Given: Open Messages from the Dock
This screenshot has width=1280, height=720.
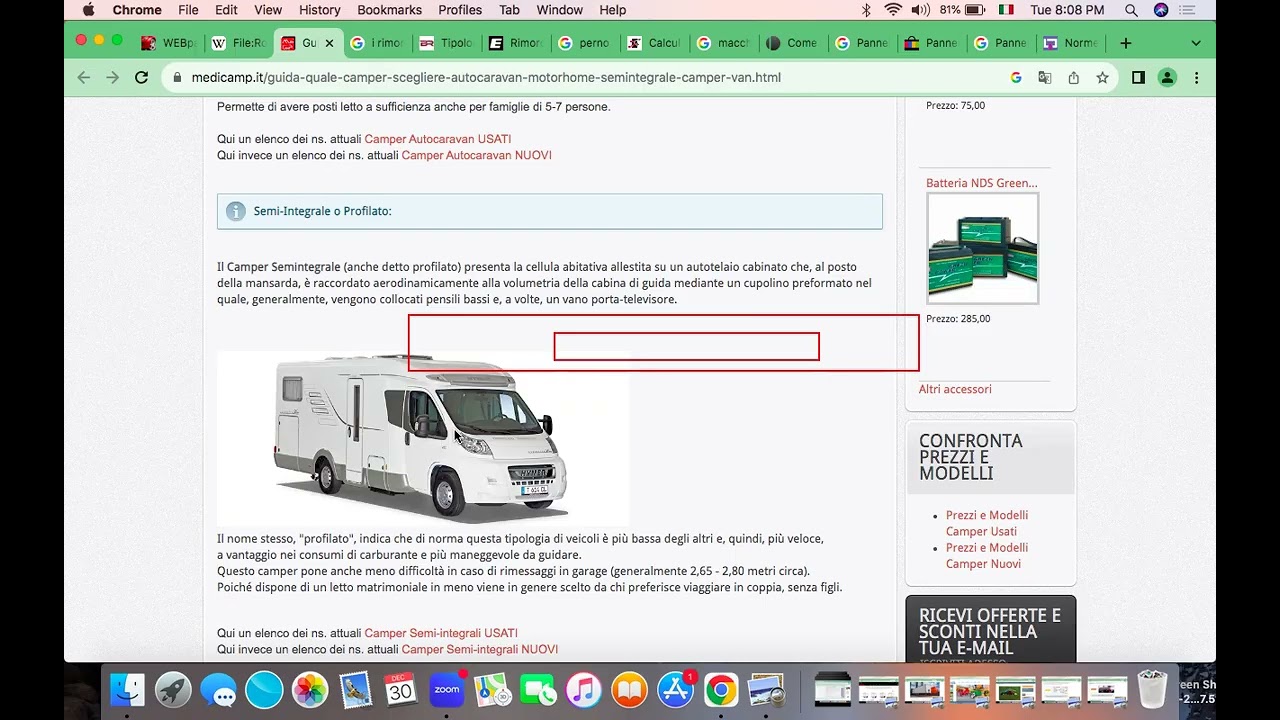Looking at the screenshot, I should point(218,690).
